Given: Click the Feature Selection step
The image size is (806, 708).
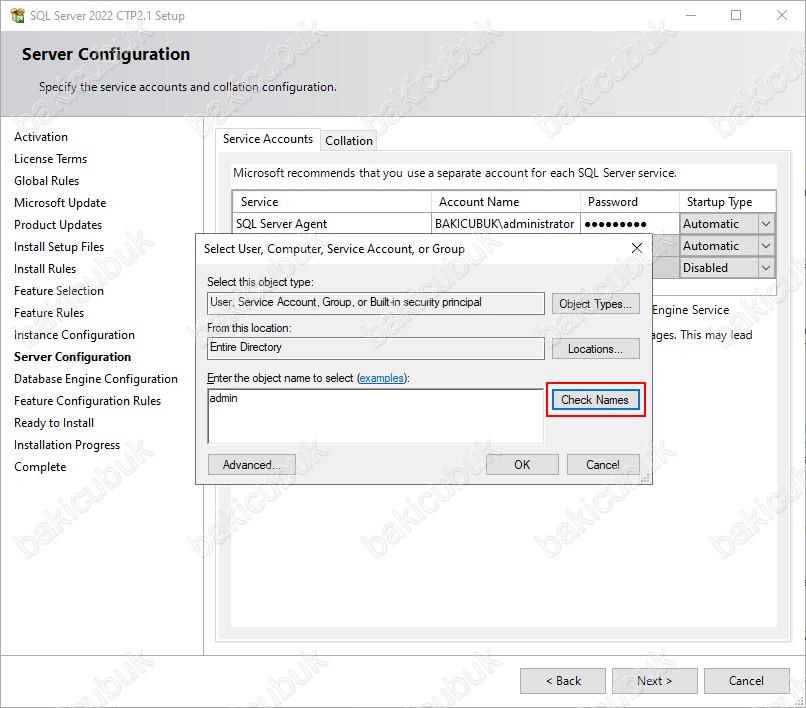Looking at the screenshot, I should [59, 291].
